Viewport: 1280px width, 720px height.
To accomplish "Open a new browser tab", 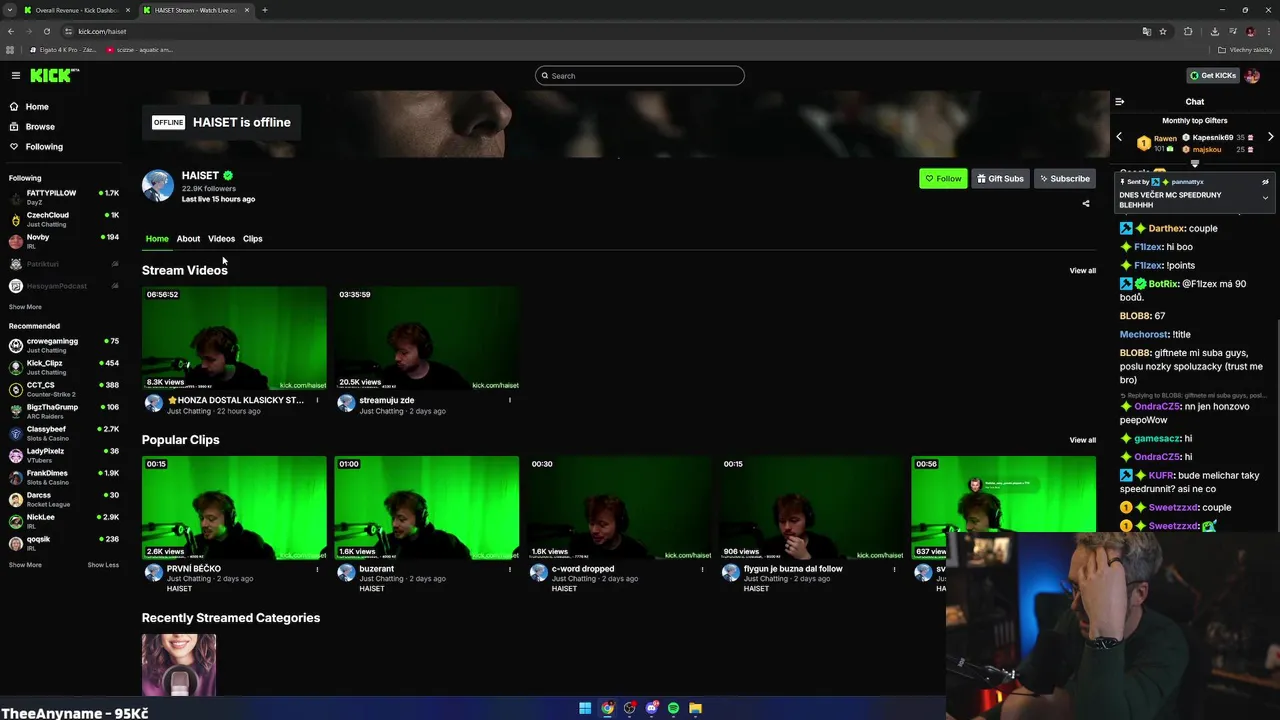I will (x=264, y=10).
